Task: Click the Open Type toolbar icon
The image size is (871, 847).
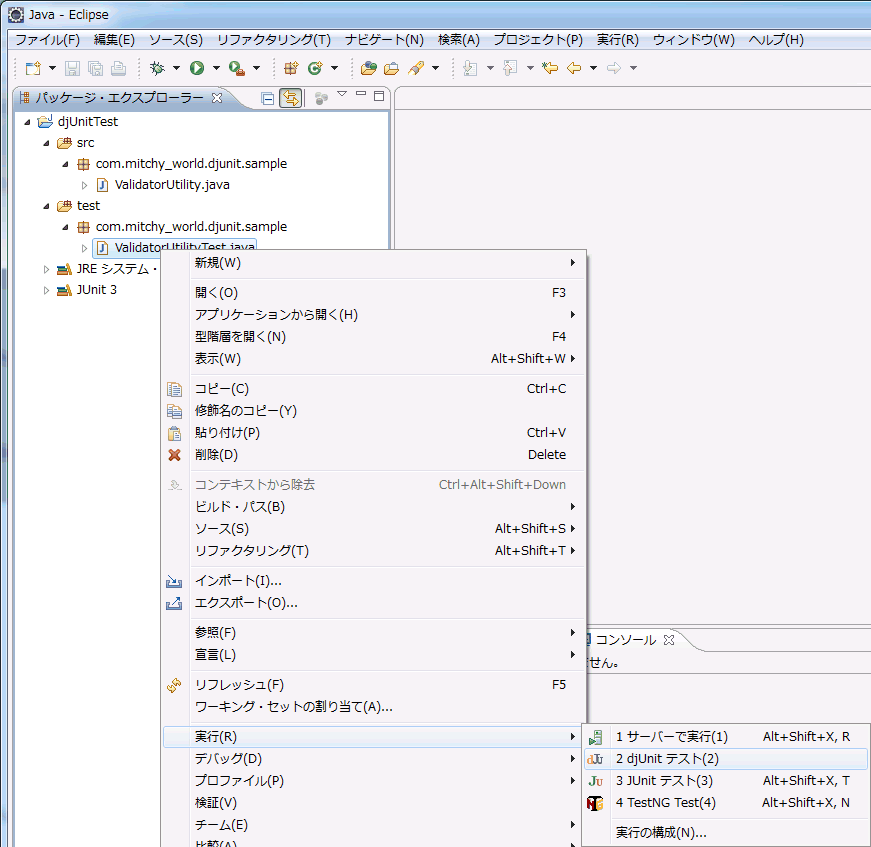Action: tap(368, 68)
